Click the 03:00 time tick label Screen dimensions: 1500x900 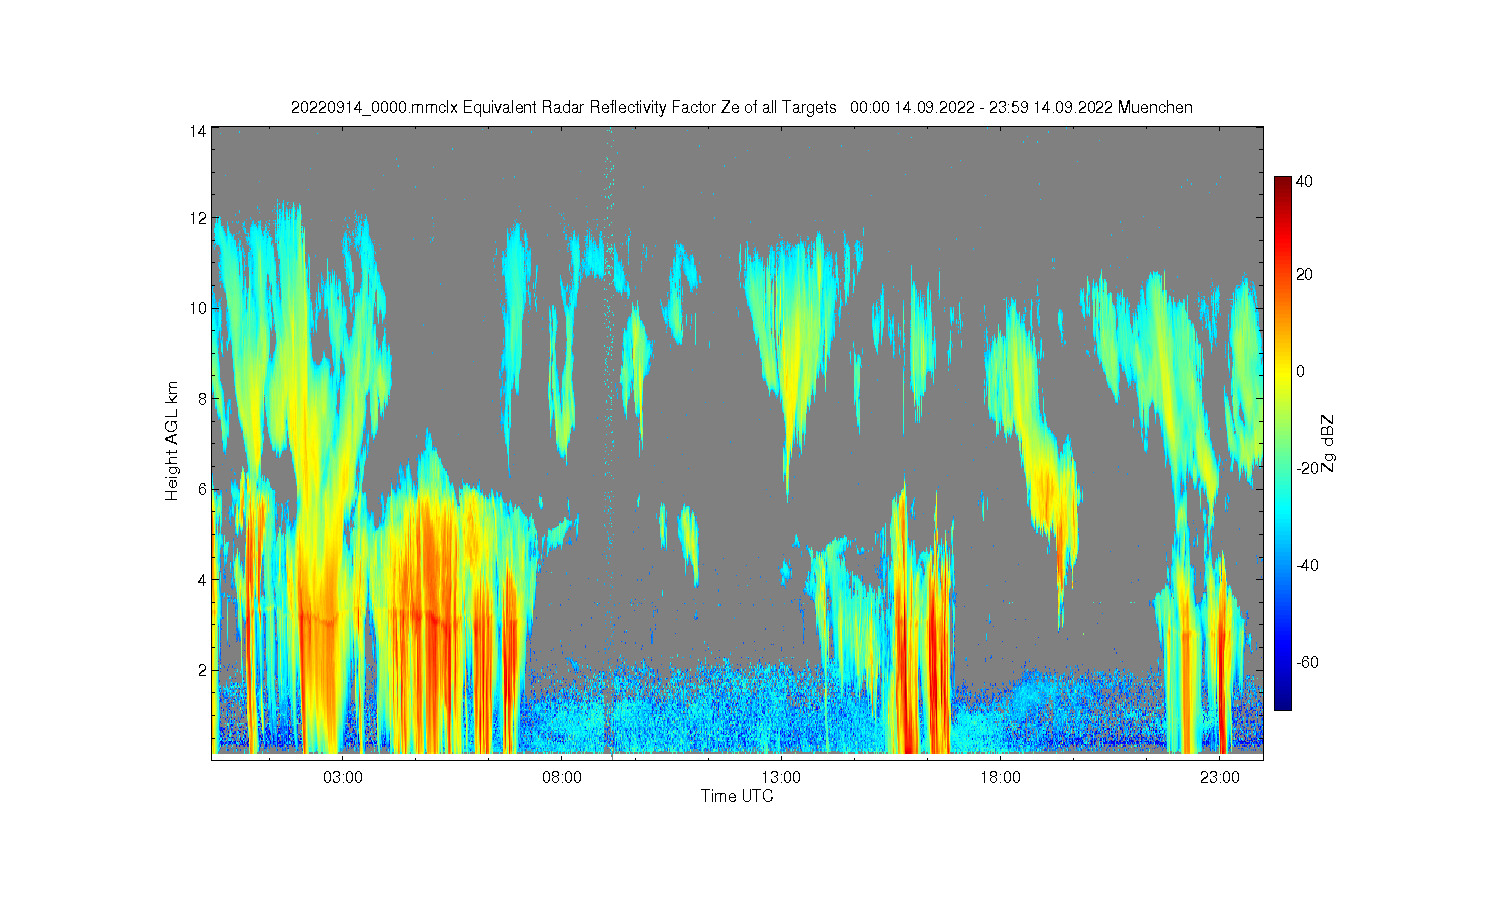[x=342, y=778]
